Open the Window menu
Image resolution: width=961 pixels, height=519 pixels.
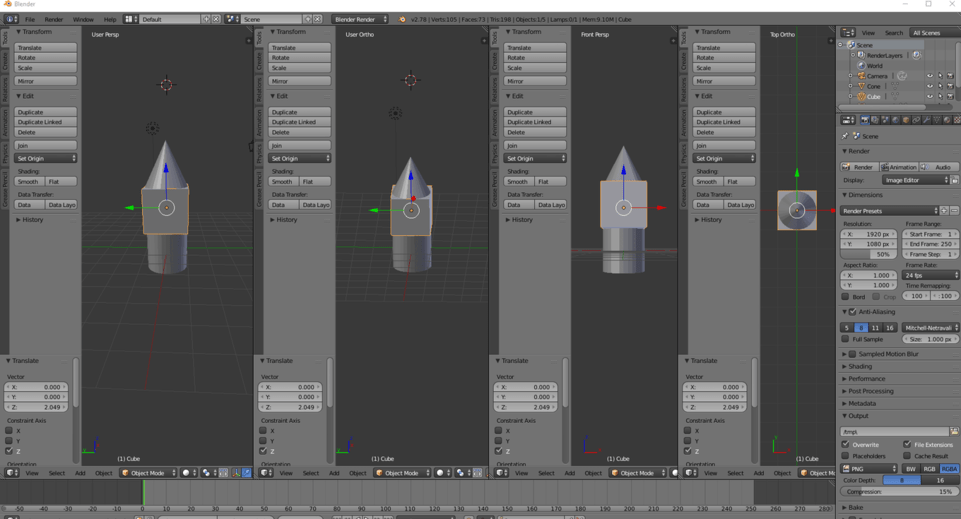[83, 19]
